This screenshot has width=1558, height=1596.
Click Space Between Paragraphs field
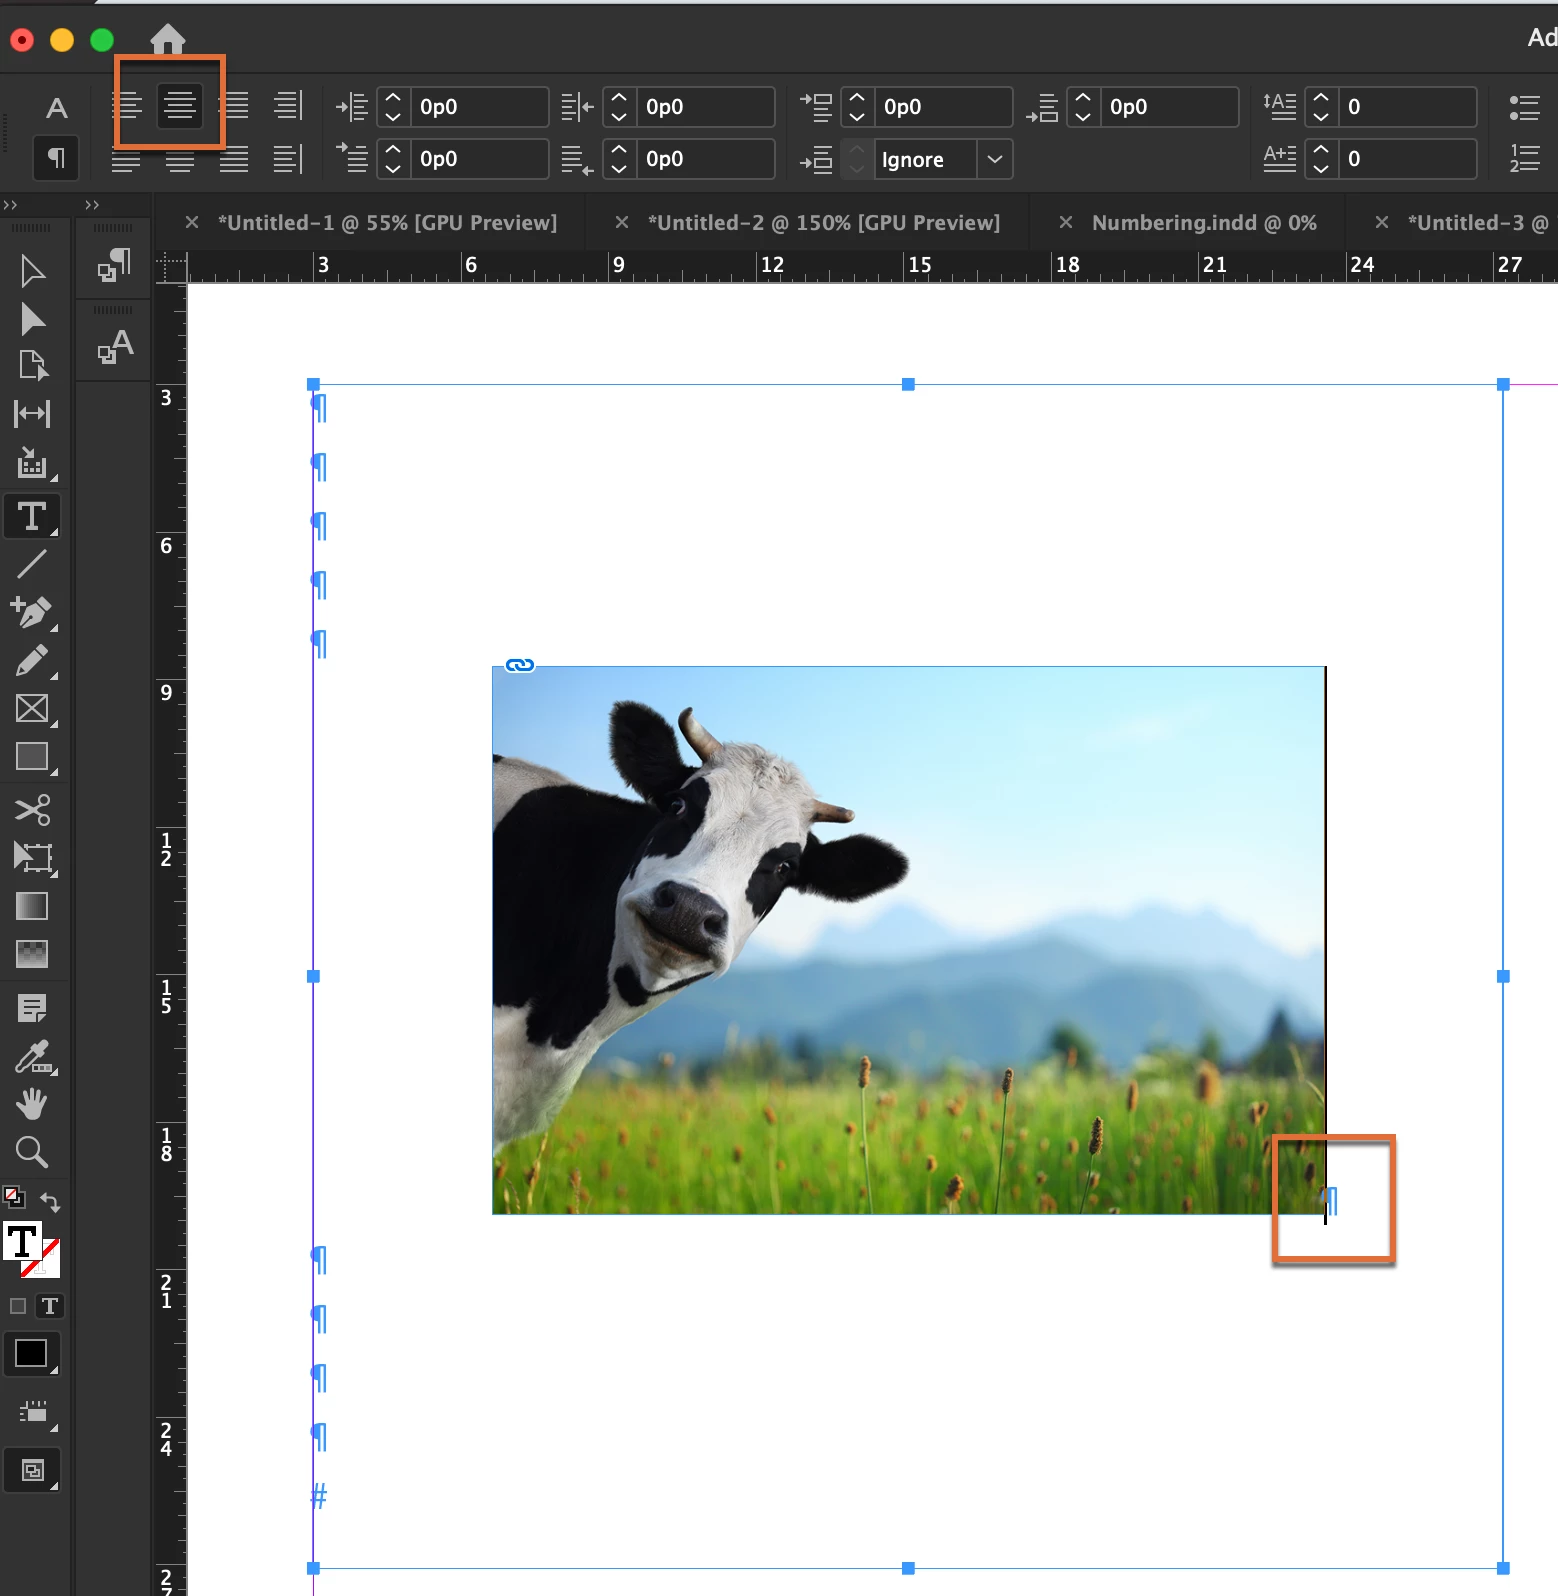[926, 159]
